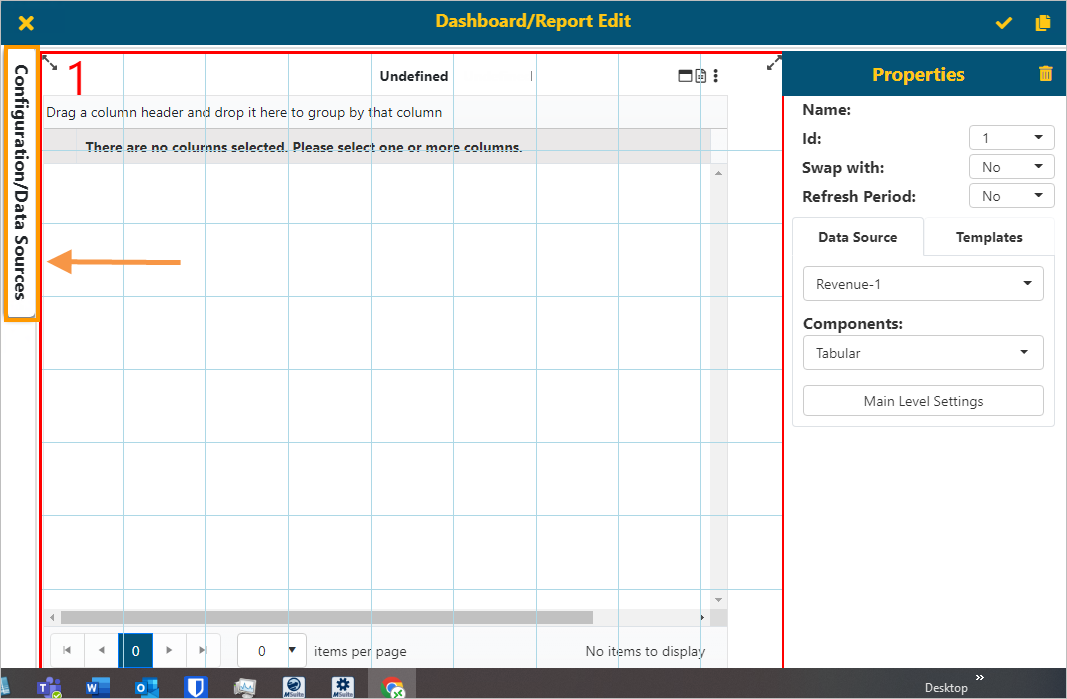Save changes with the checkmark icon
The height and width of the screenshot is (699, 1067).
tap(1003, 22)
